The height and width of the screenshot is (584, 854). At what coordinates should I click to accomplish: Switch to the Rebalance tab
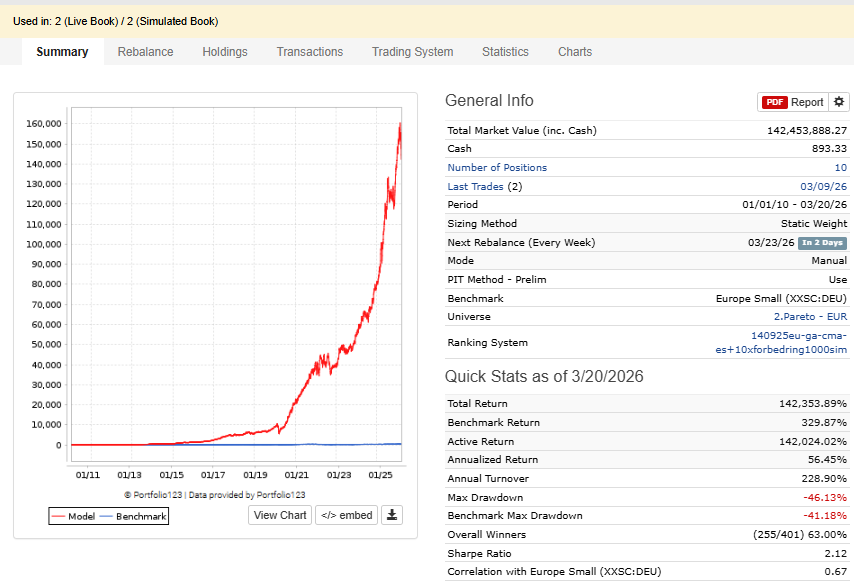[x=145, y=52]
